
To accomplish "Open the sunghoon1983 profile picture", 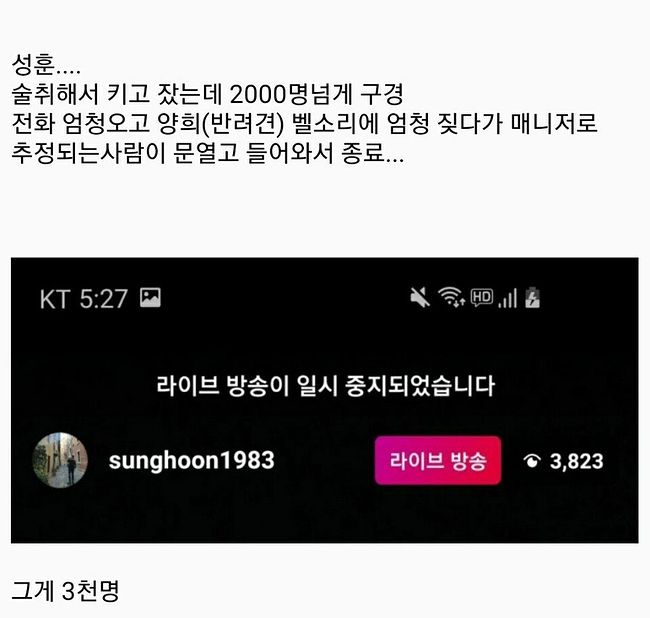I will click(x=60, y=460).
